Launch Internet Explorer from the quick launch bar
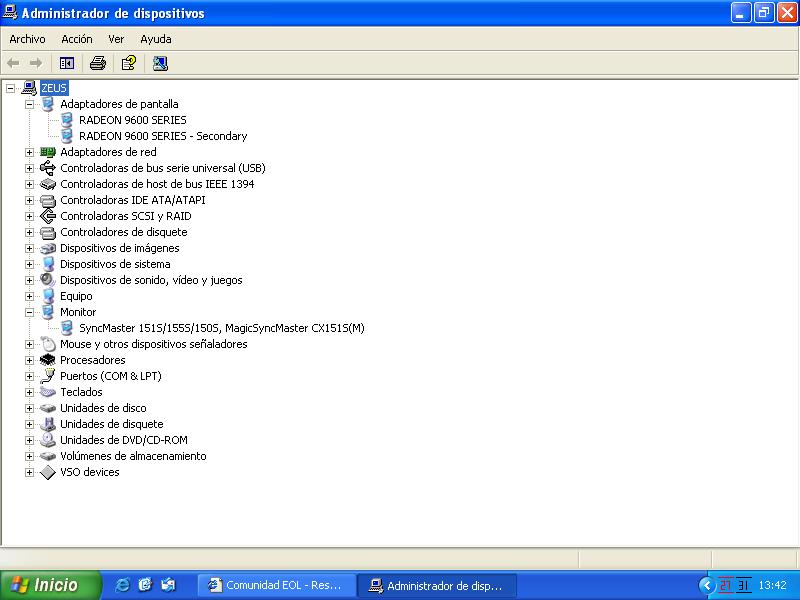Screen dimensions: 800x600 click(x=122, y=585)
